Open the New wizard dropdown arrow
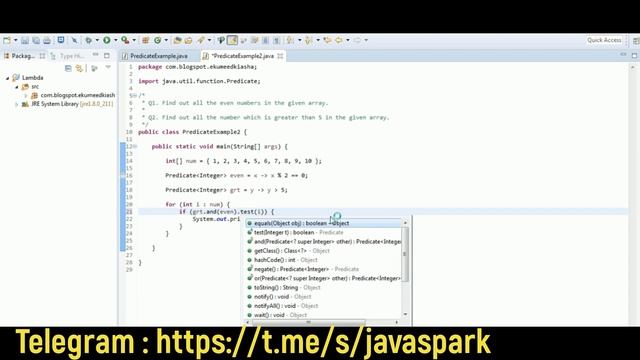 16,40
